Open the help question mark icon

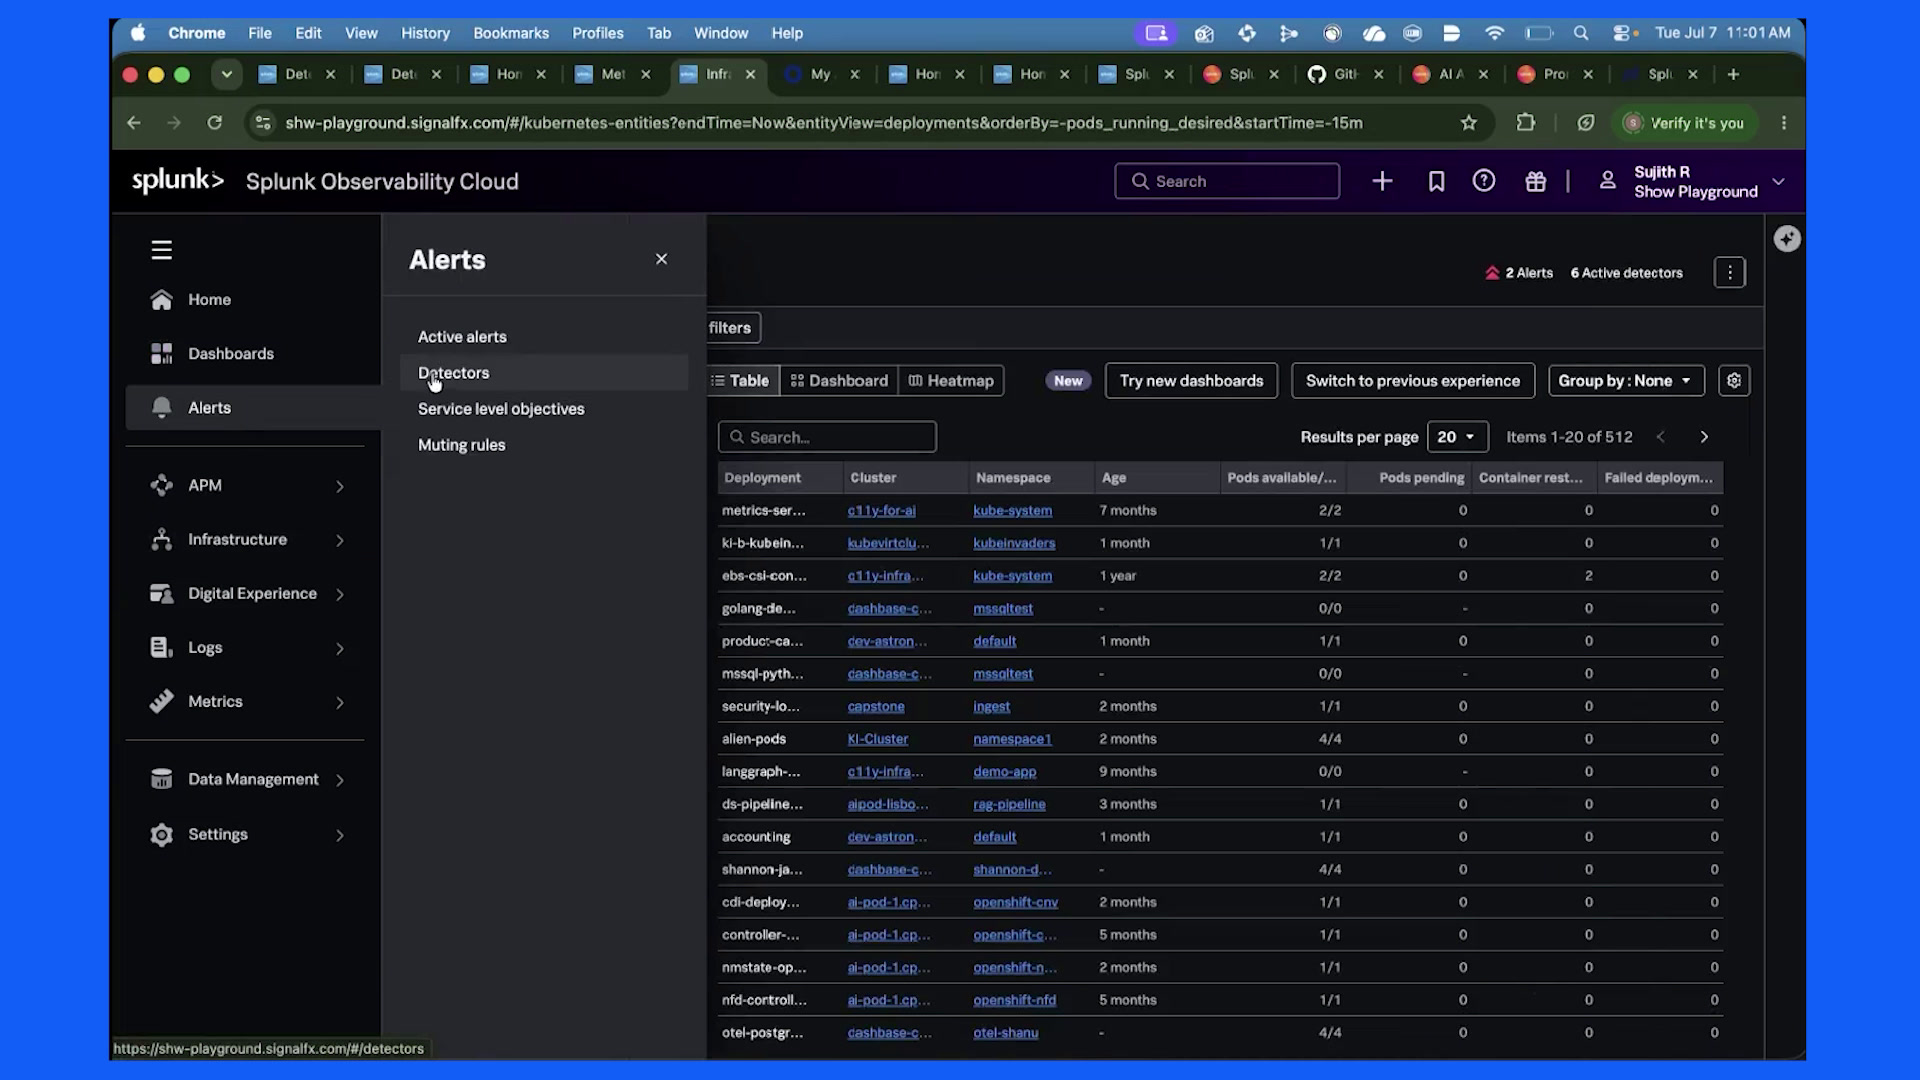1484,181
